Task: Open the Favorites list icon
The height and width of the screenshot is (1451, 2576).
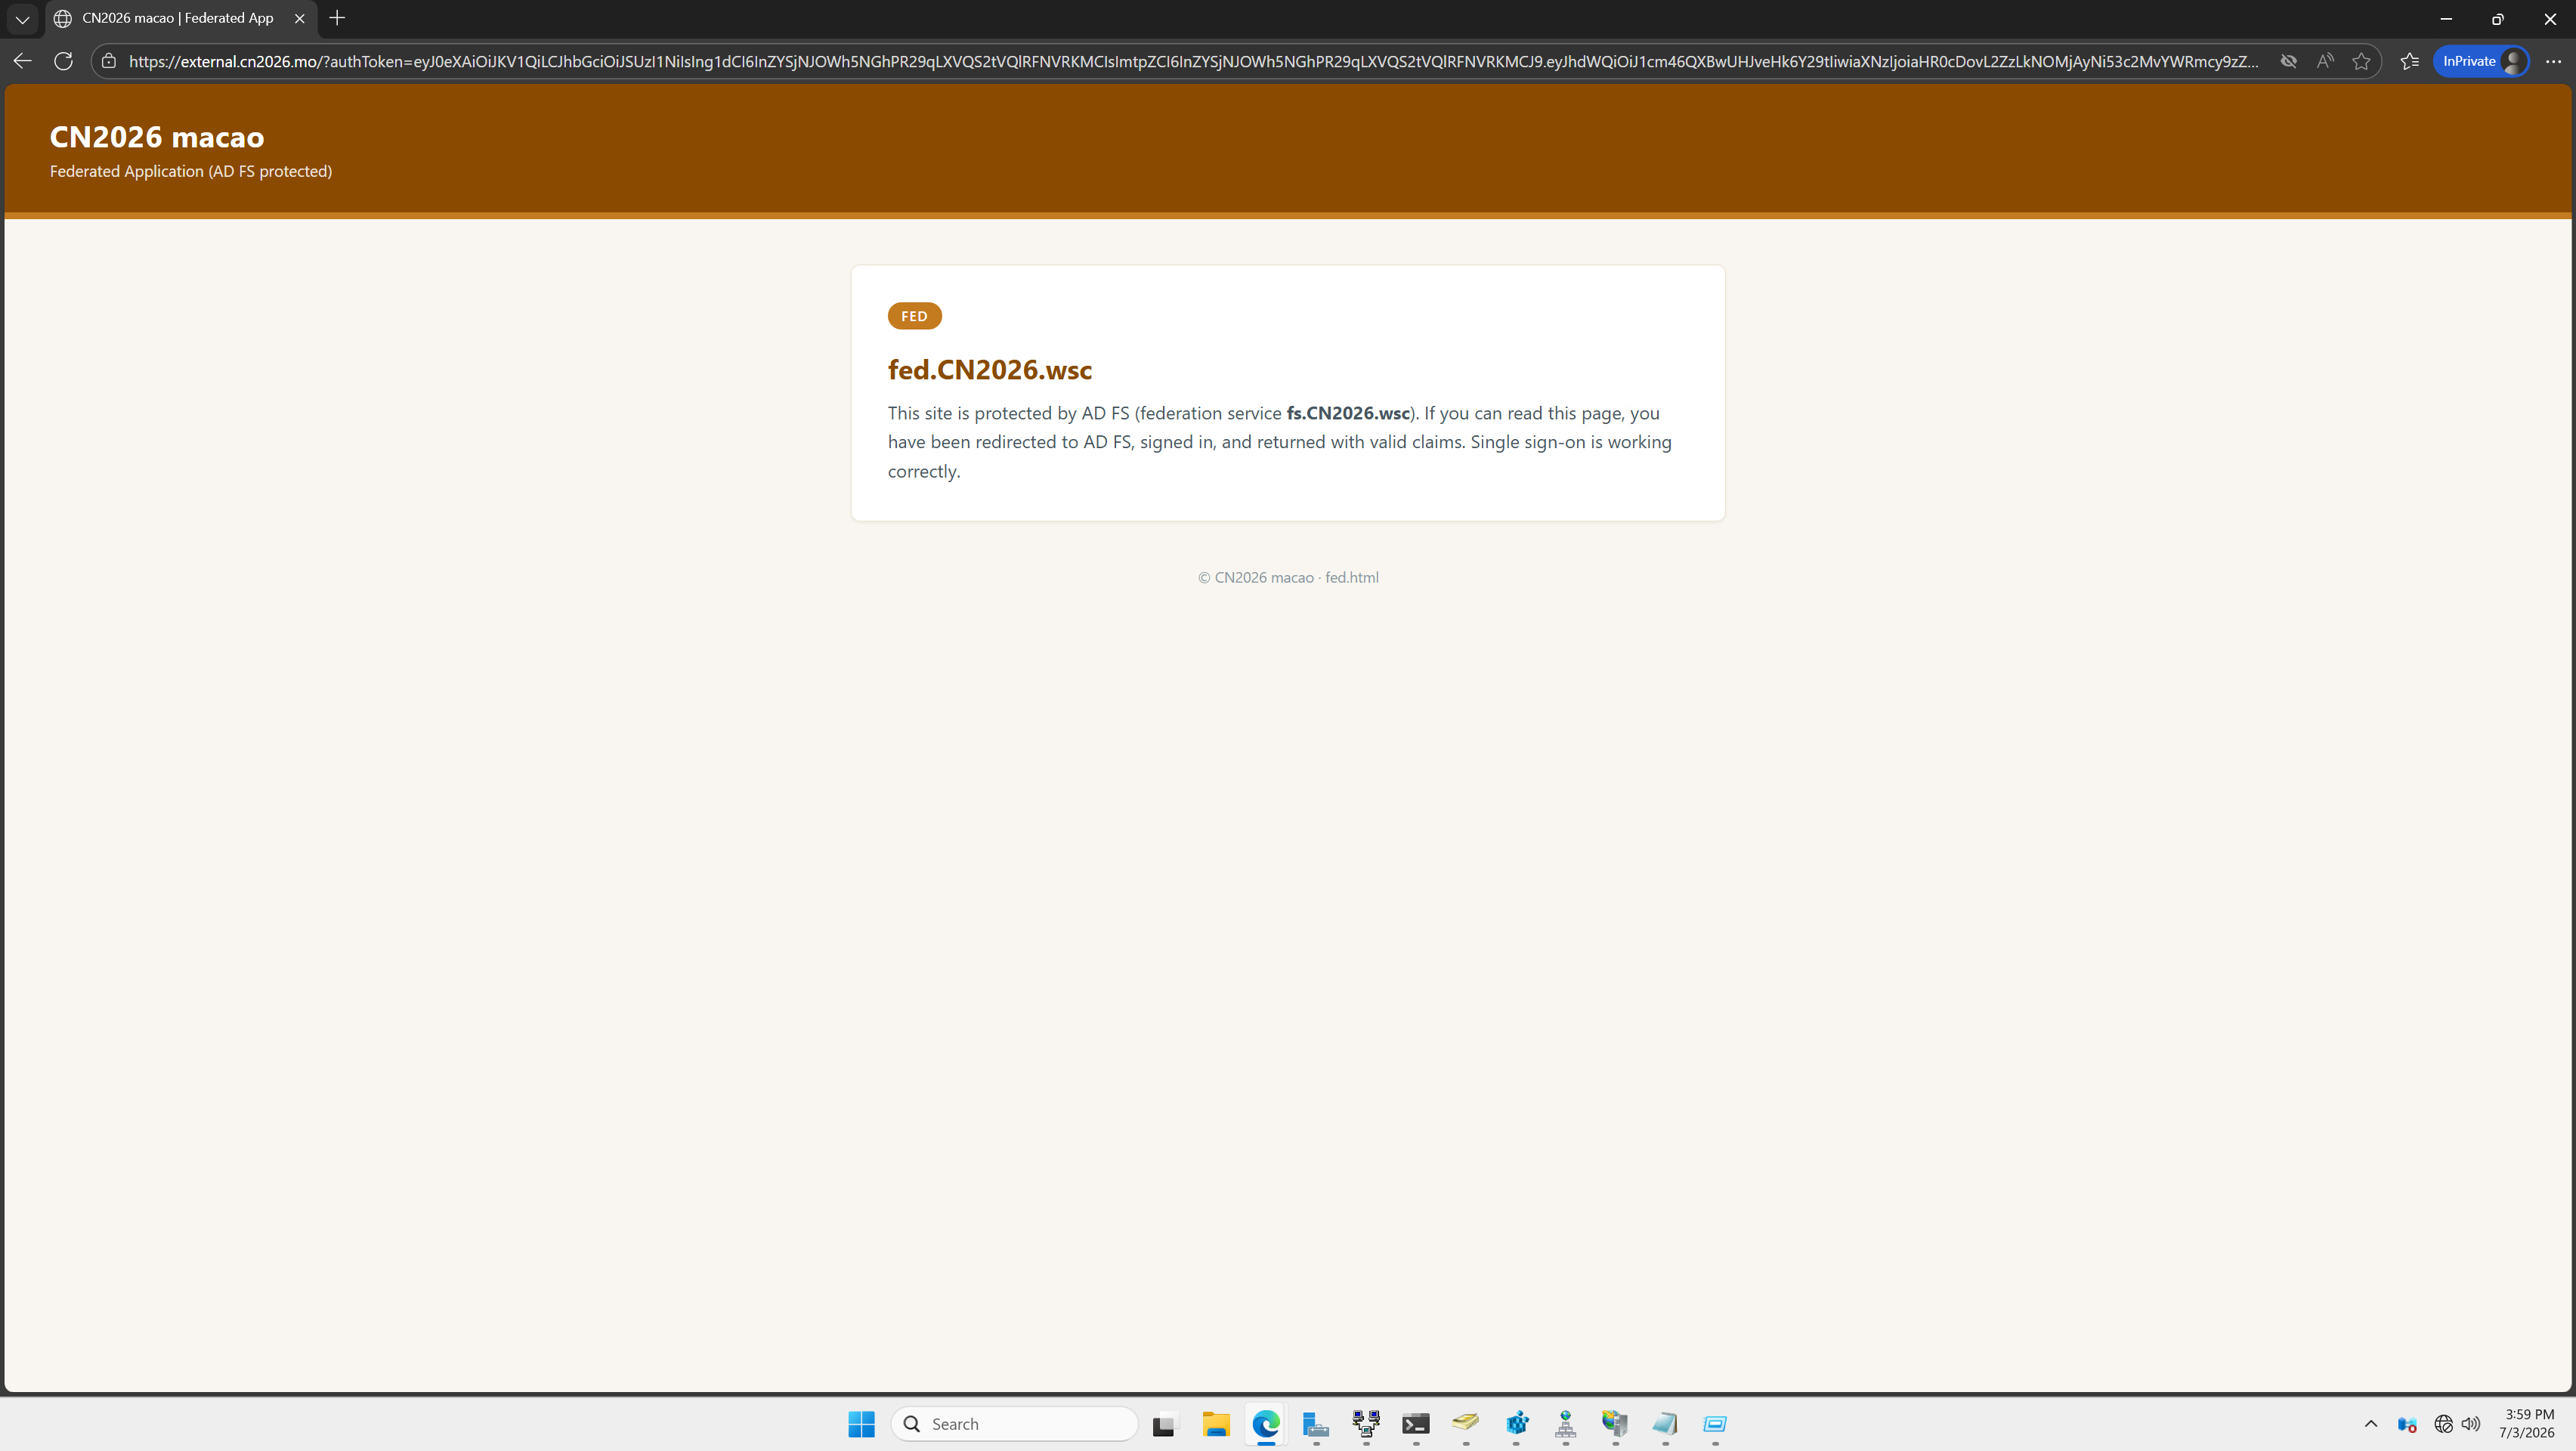Action: (x=2409, y=61)
